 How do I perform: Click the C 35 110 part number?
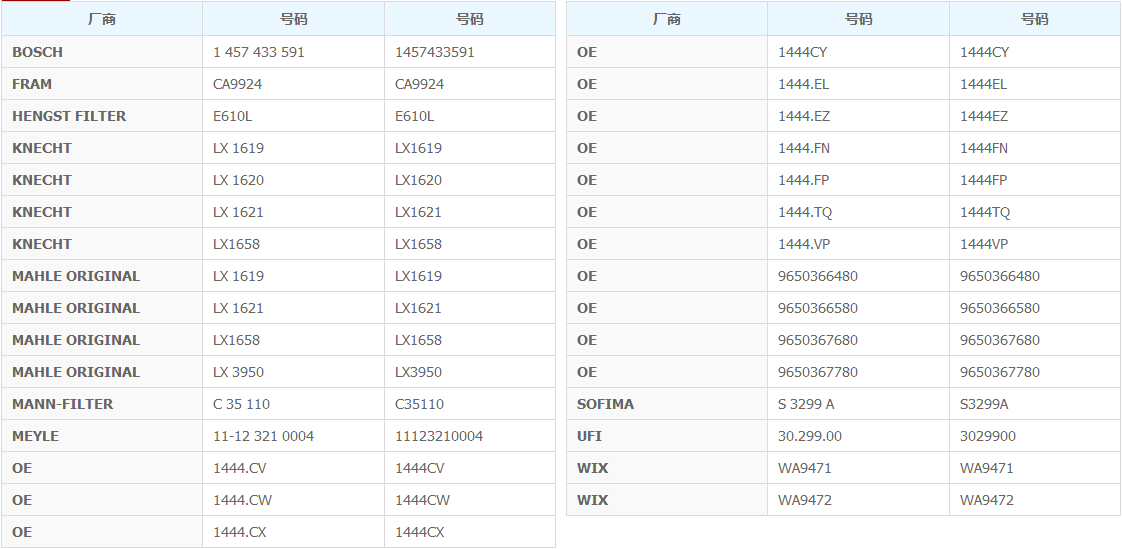(x=241, y=404)
